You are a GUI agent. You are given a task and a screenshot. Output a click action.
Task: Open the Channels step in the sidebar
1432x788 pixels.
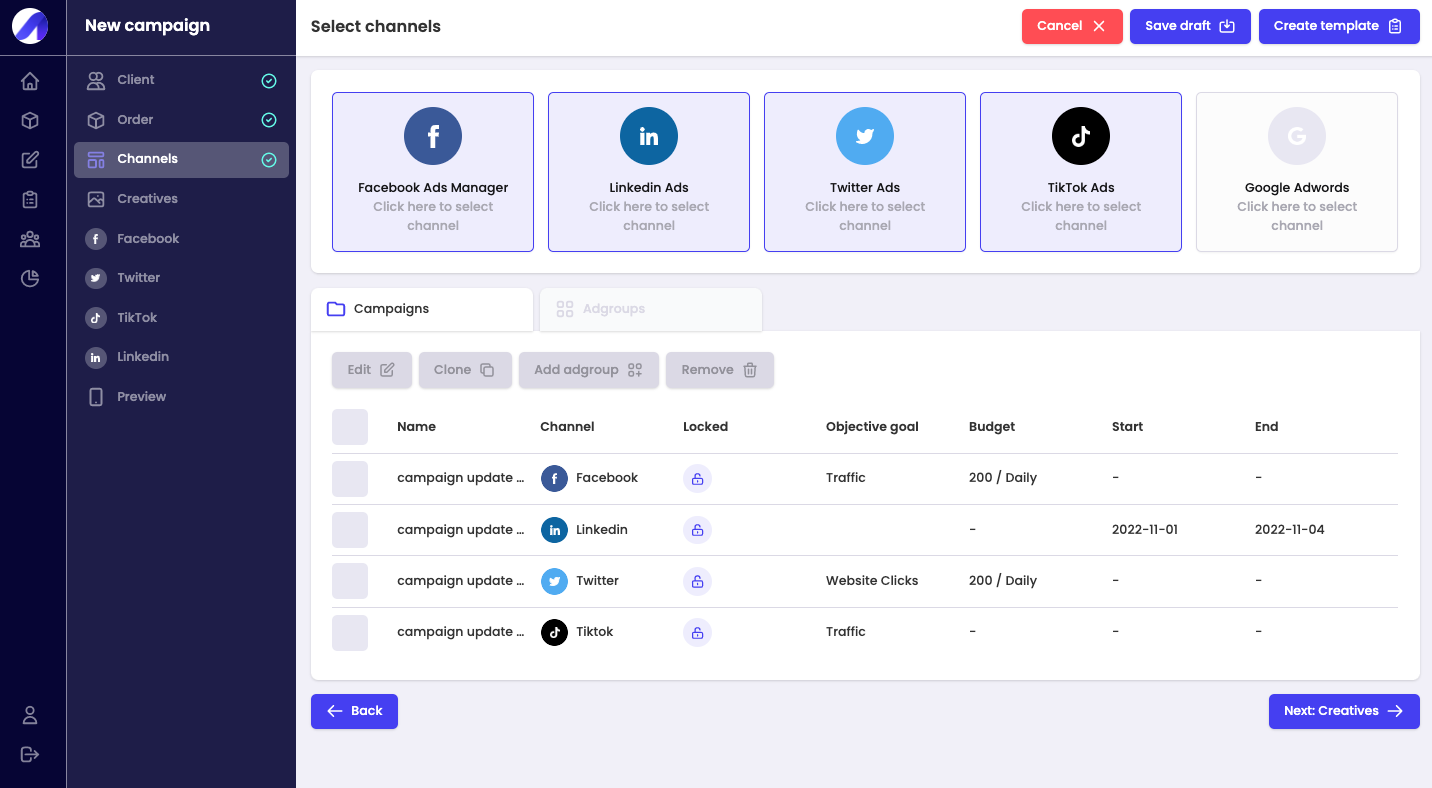(181, 160)
